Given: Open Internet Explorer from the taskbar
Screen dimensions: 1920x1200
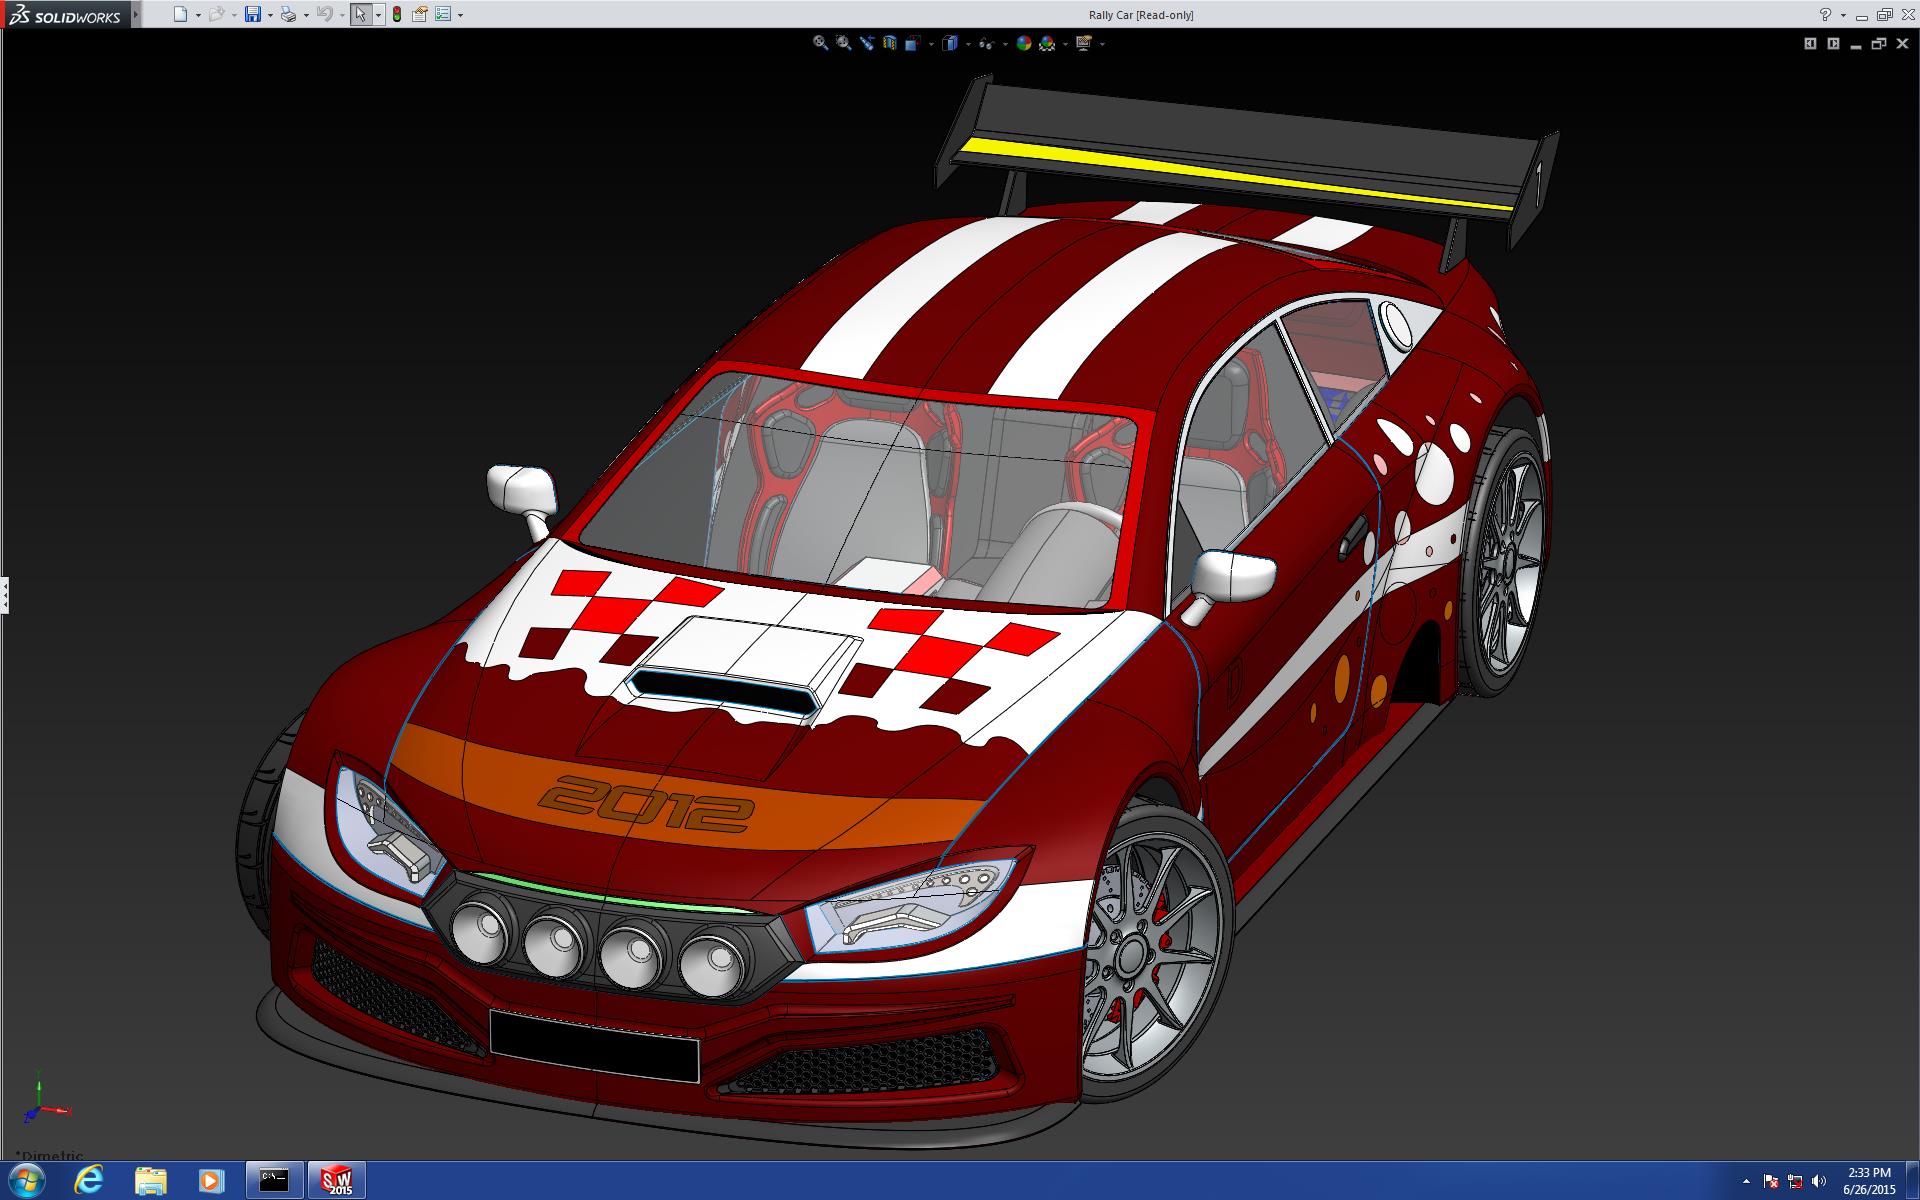Looking at the screenshot, I should coord(88,1180).
